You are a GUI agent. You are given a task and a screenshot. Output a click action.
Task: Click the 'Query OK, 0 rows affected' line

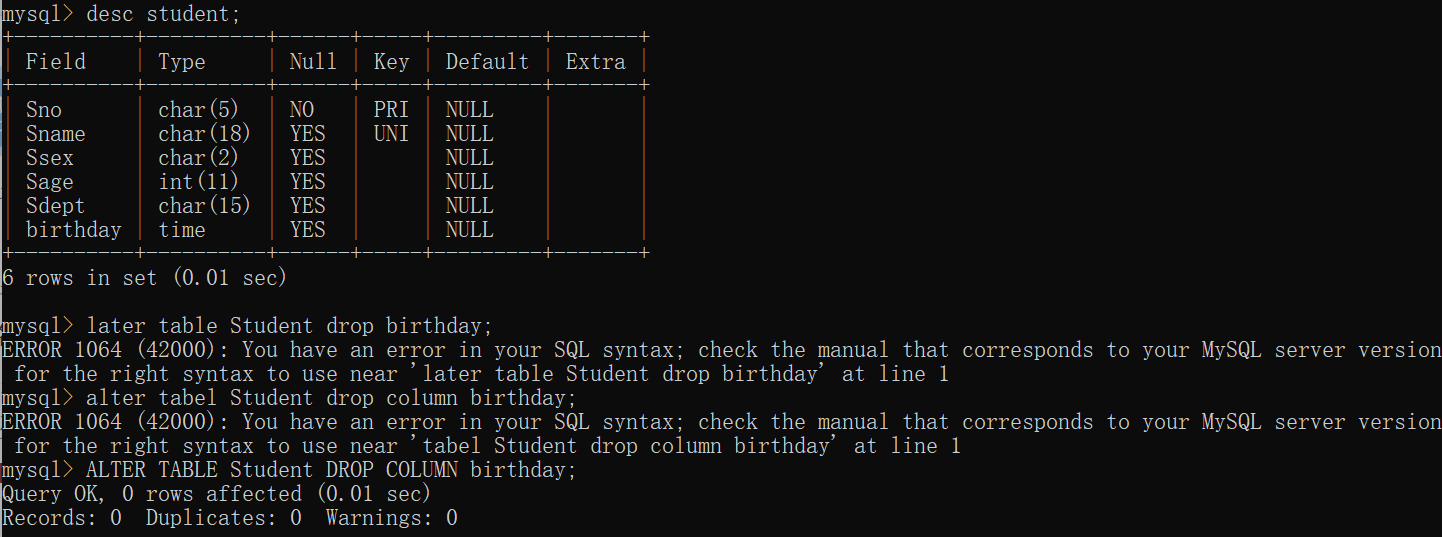[x=216, y=494]
